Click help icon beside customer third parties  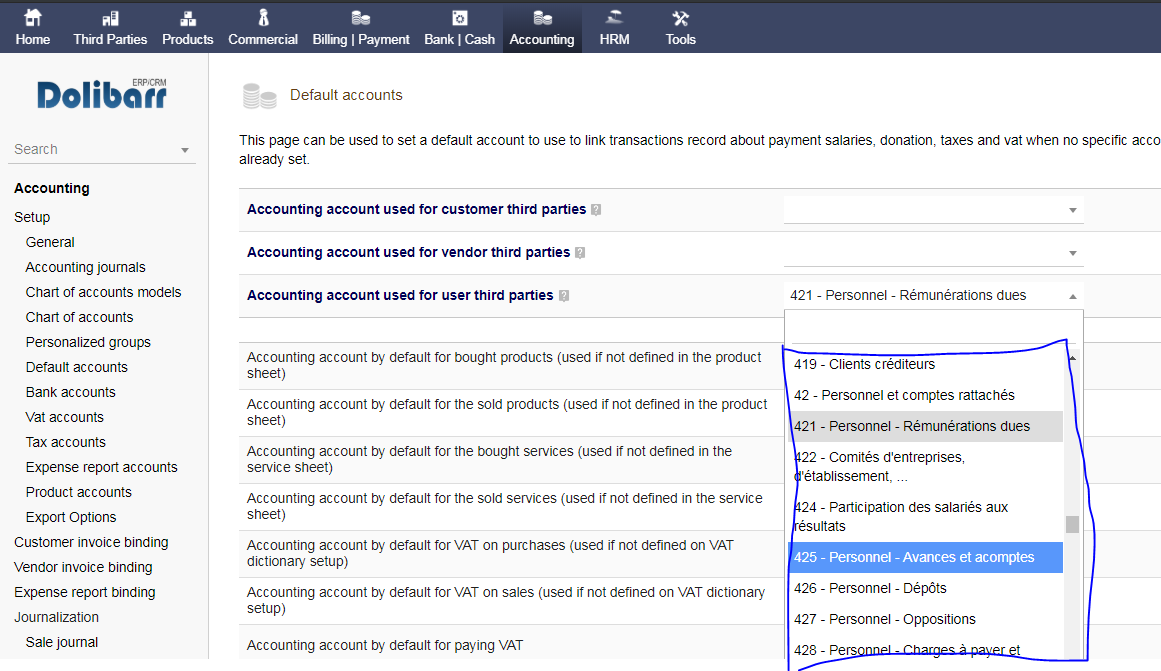[x=596, y=210]
